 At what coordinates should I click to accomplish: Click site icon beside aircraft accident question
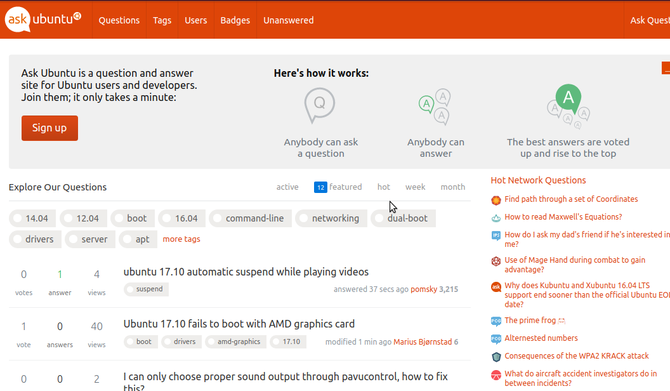(496, 375)
